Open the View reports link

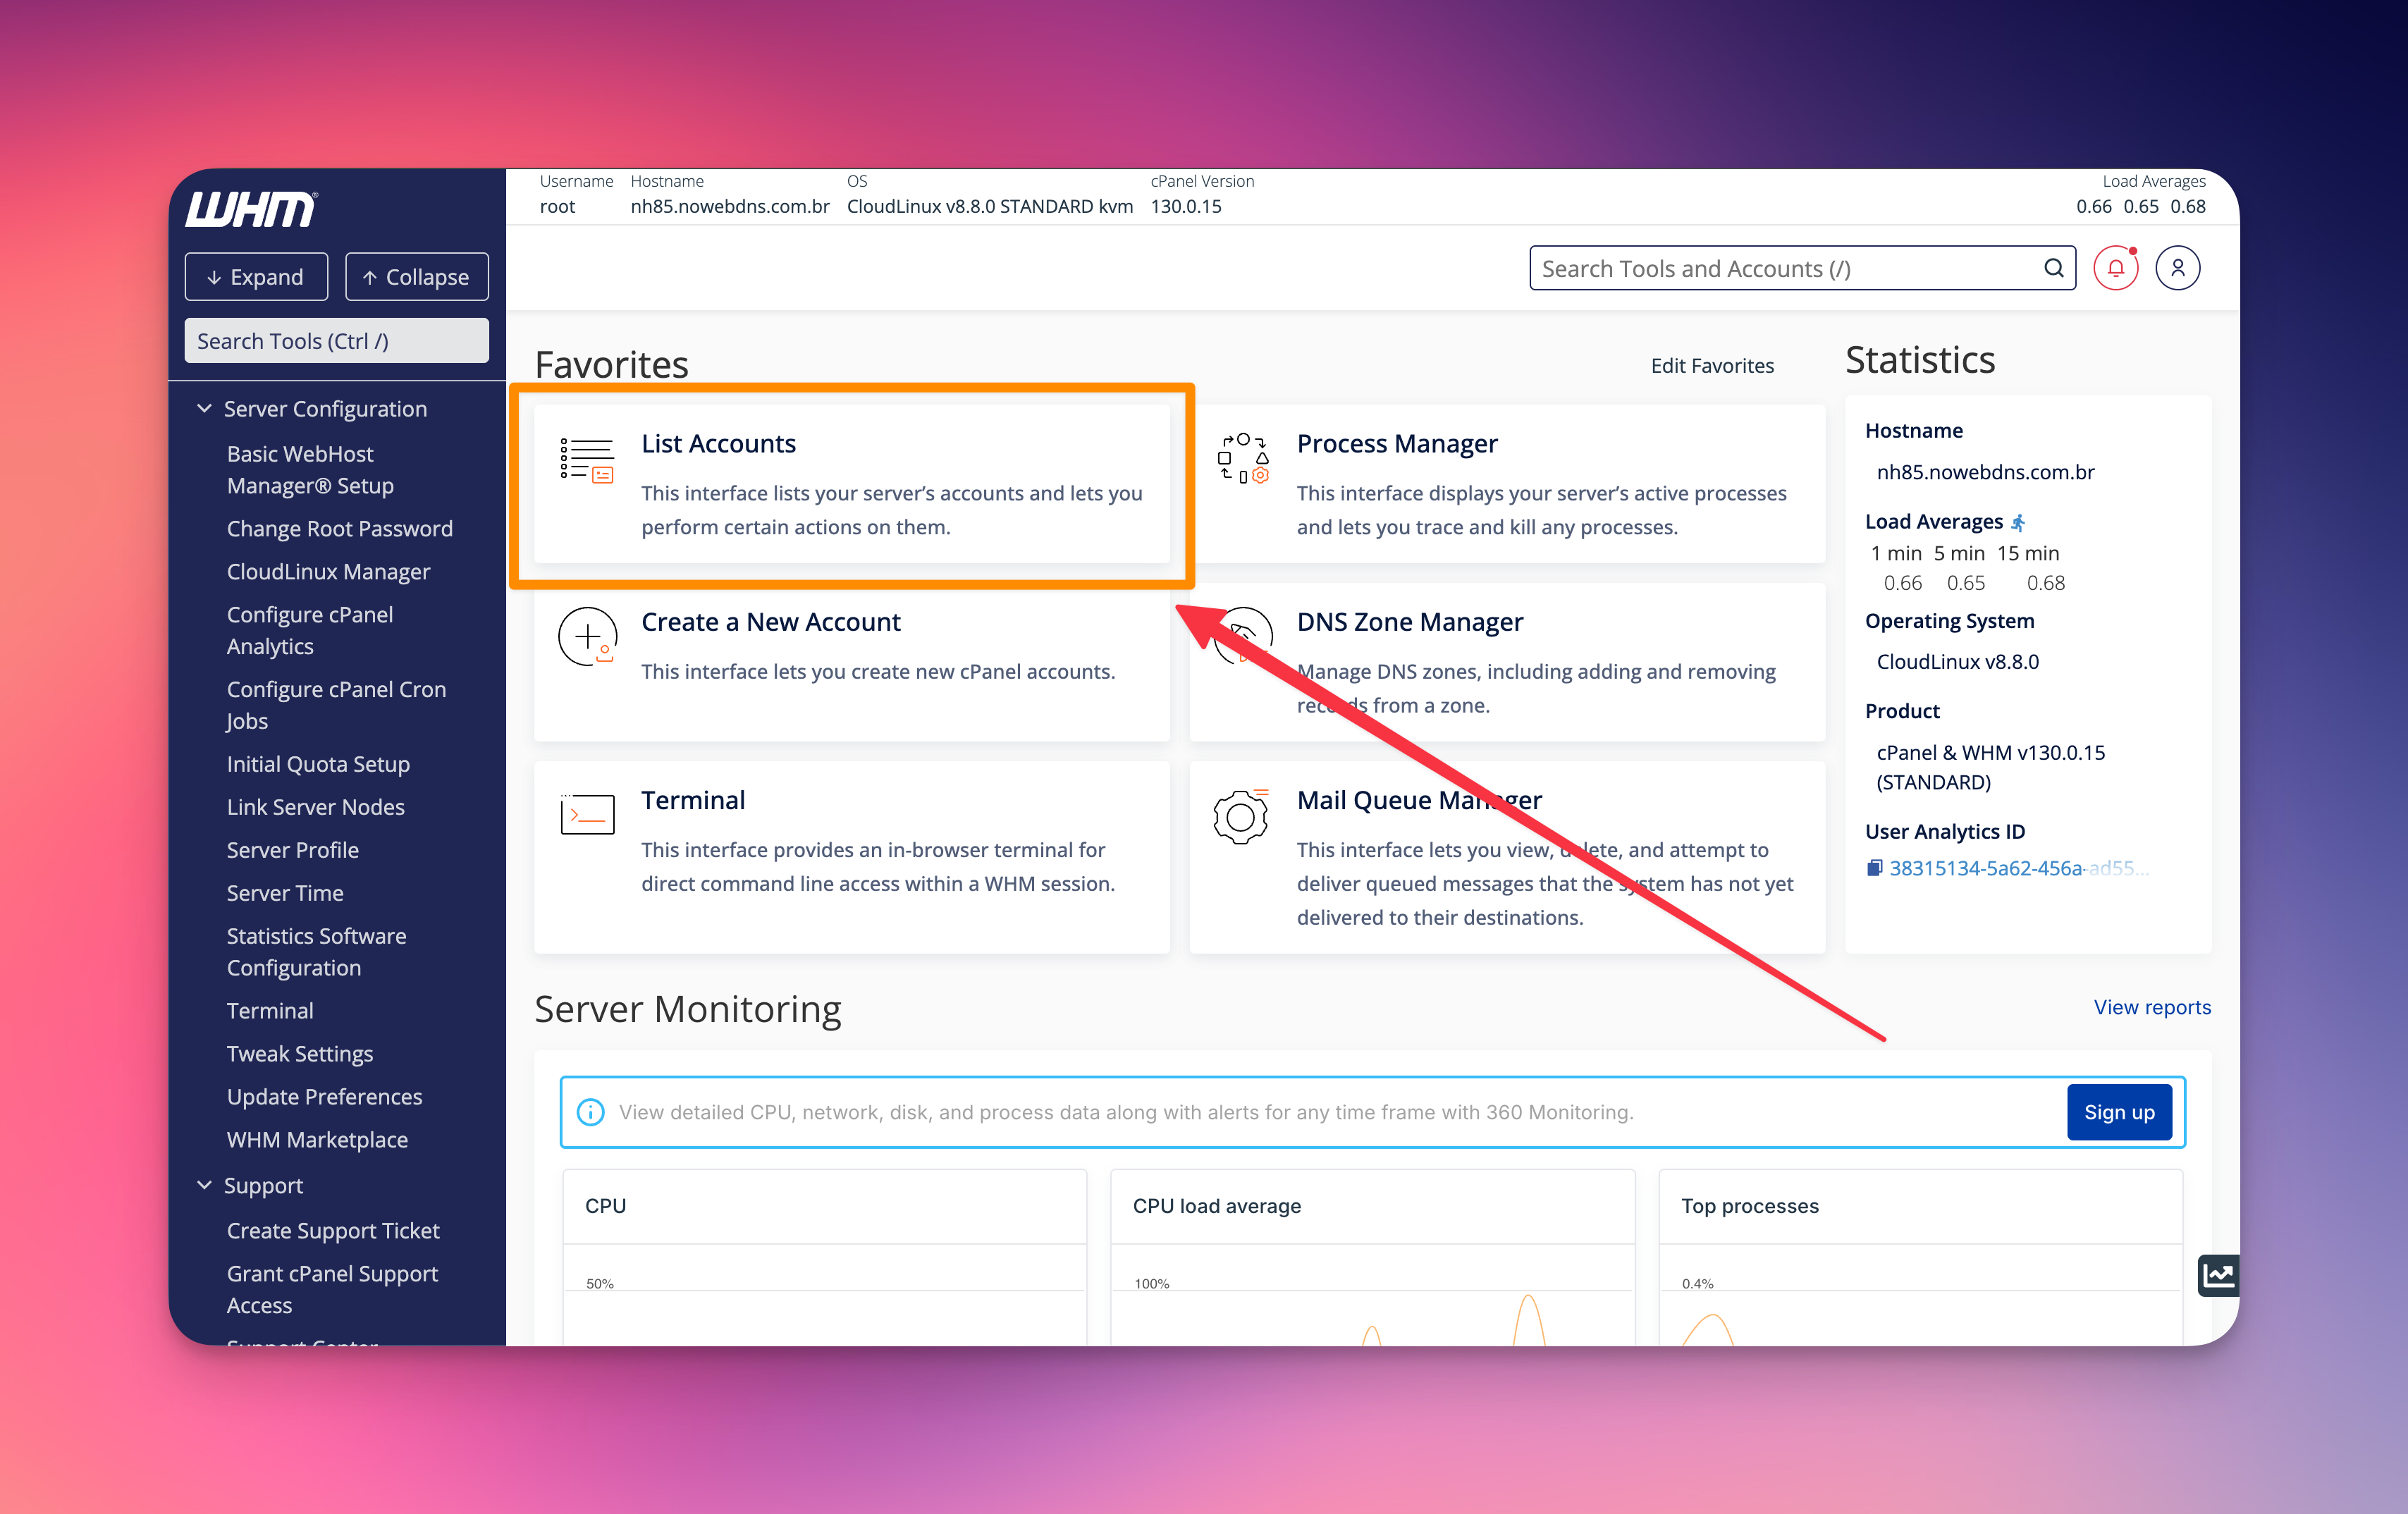point(2151,1007)
